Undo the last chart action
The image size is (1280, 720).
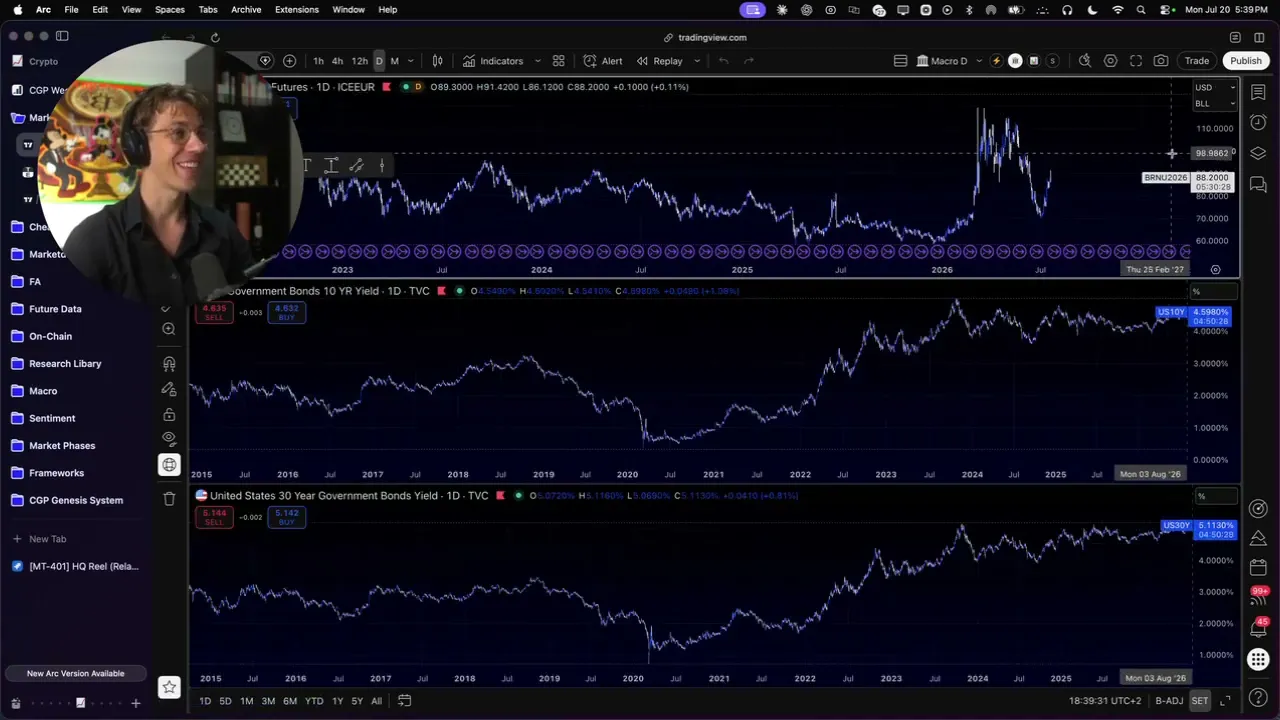pyautogui.click(x=723, y=61)
